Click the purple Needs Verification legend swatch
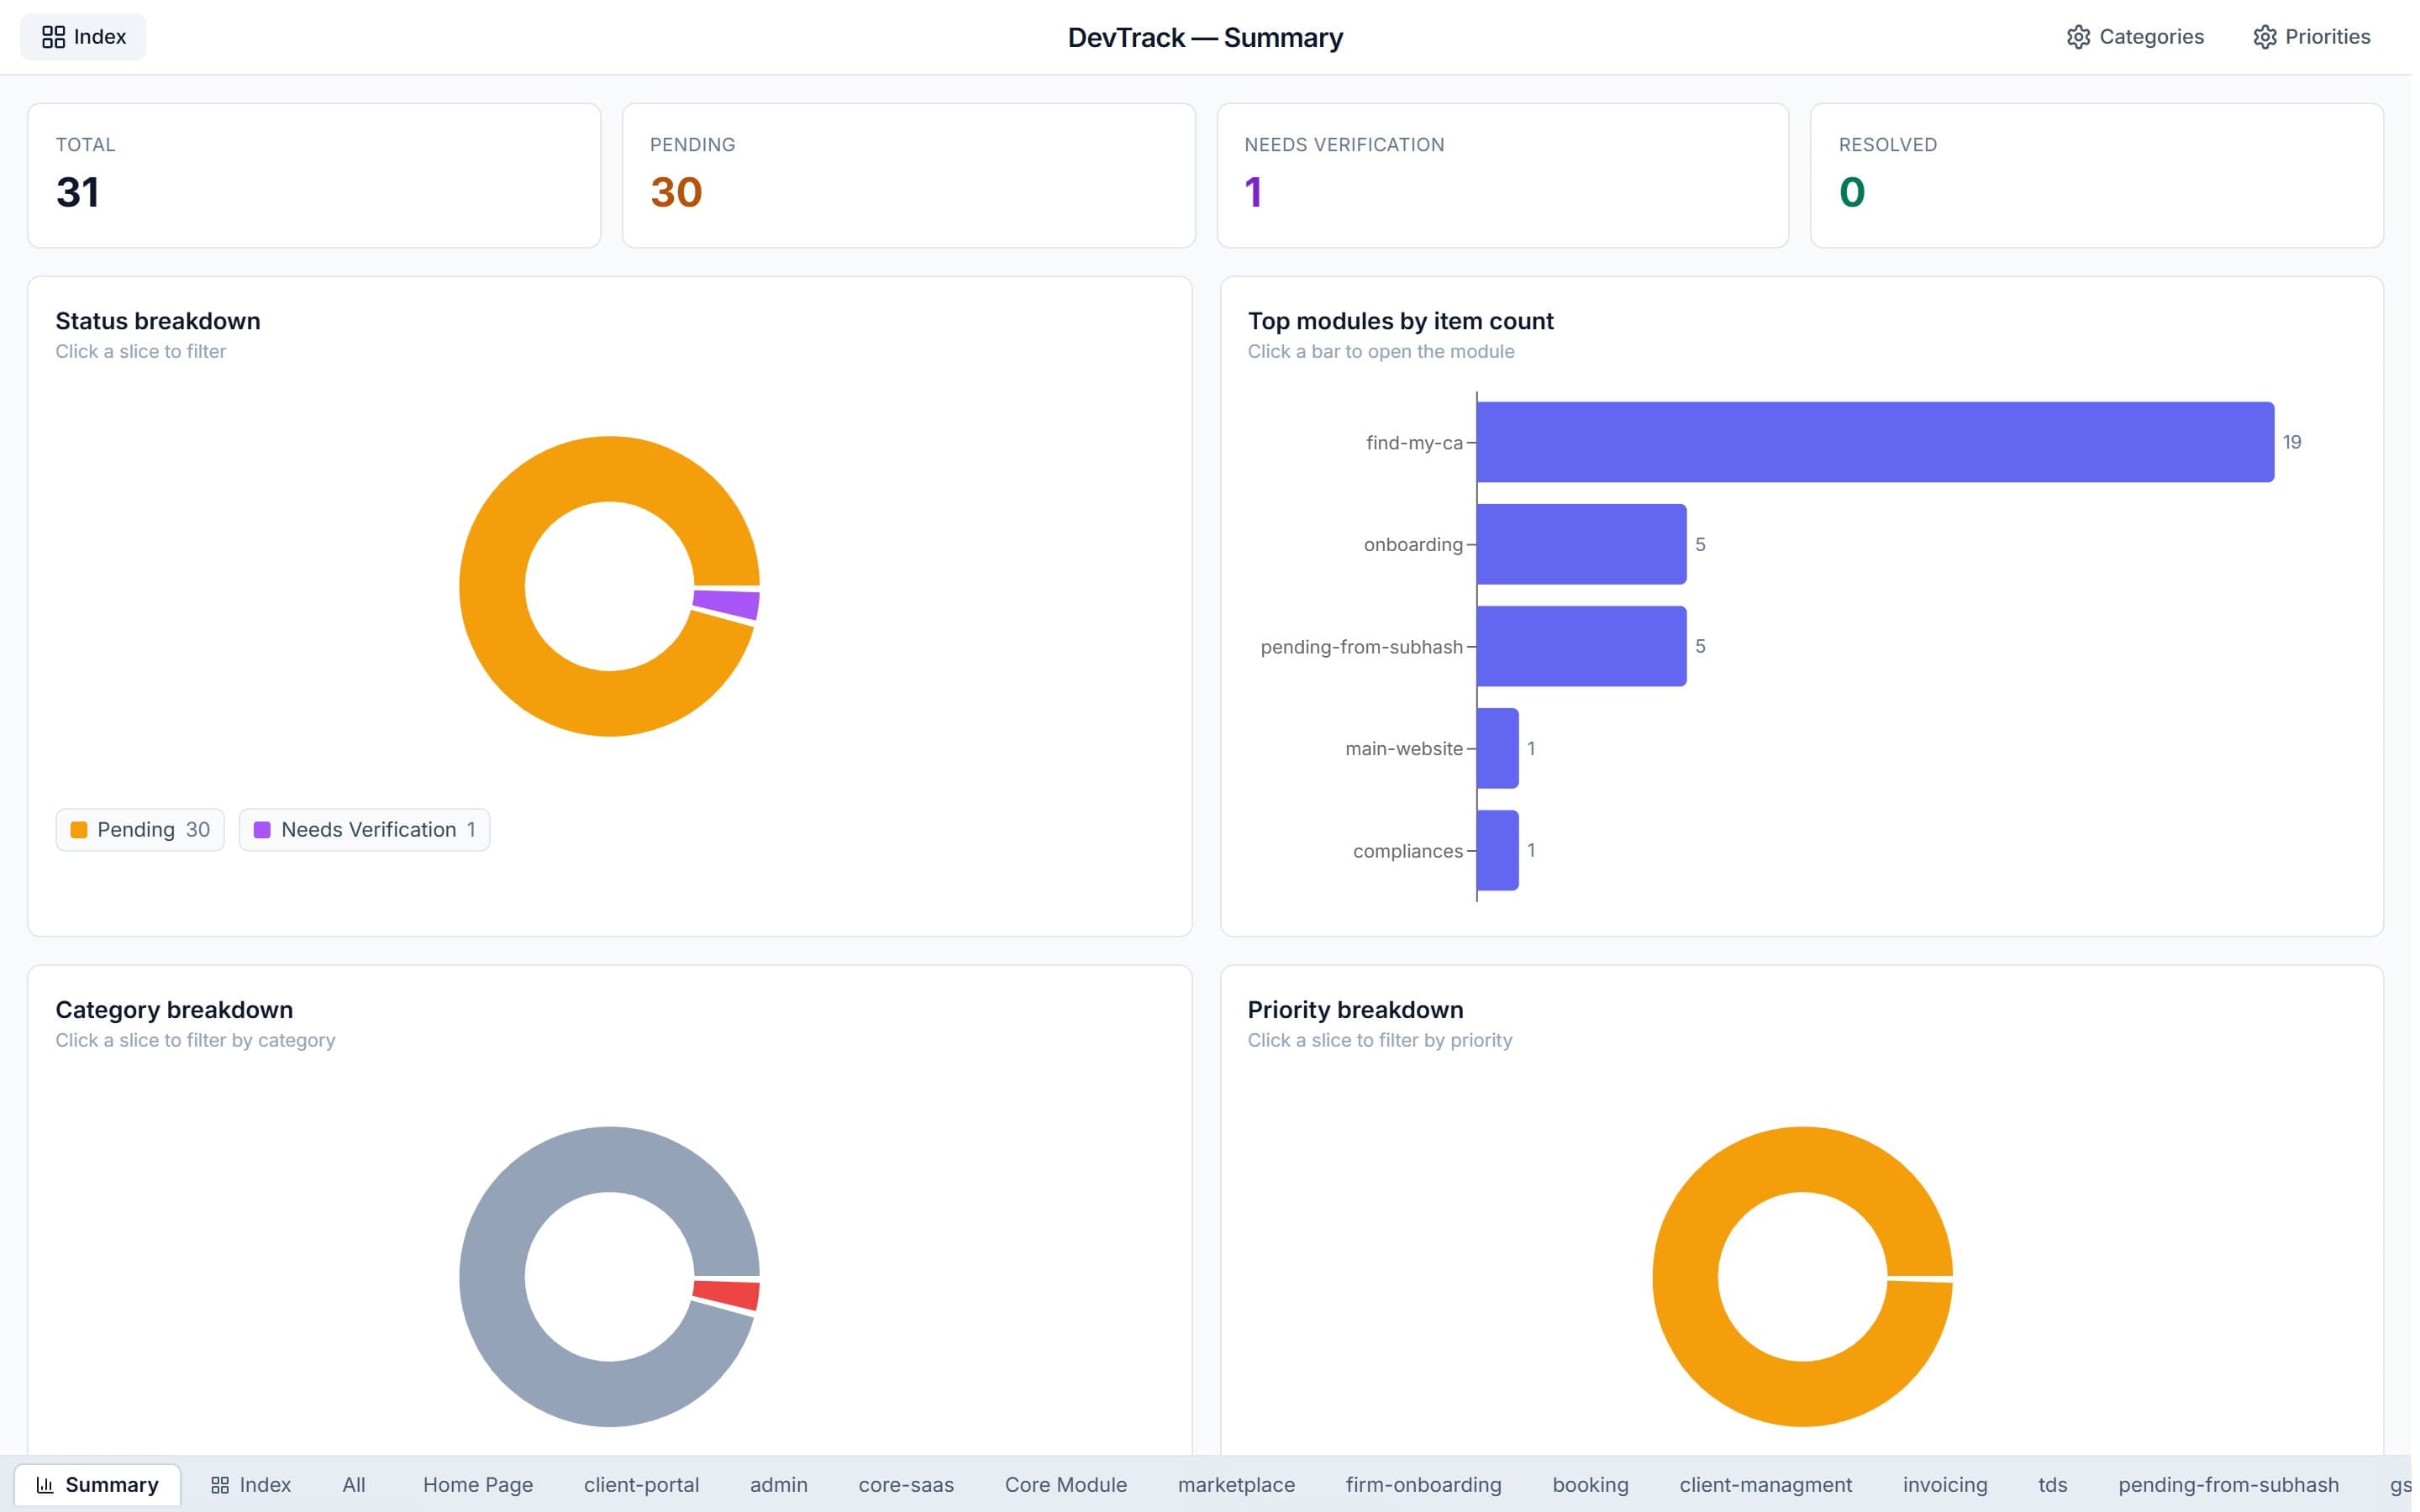 (263, 832)
